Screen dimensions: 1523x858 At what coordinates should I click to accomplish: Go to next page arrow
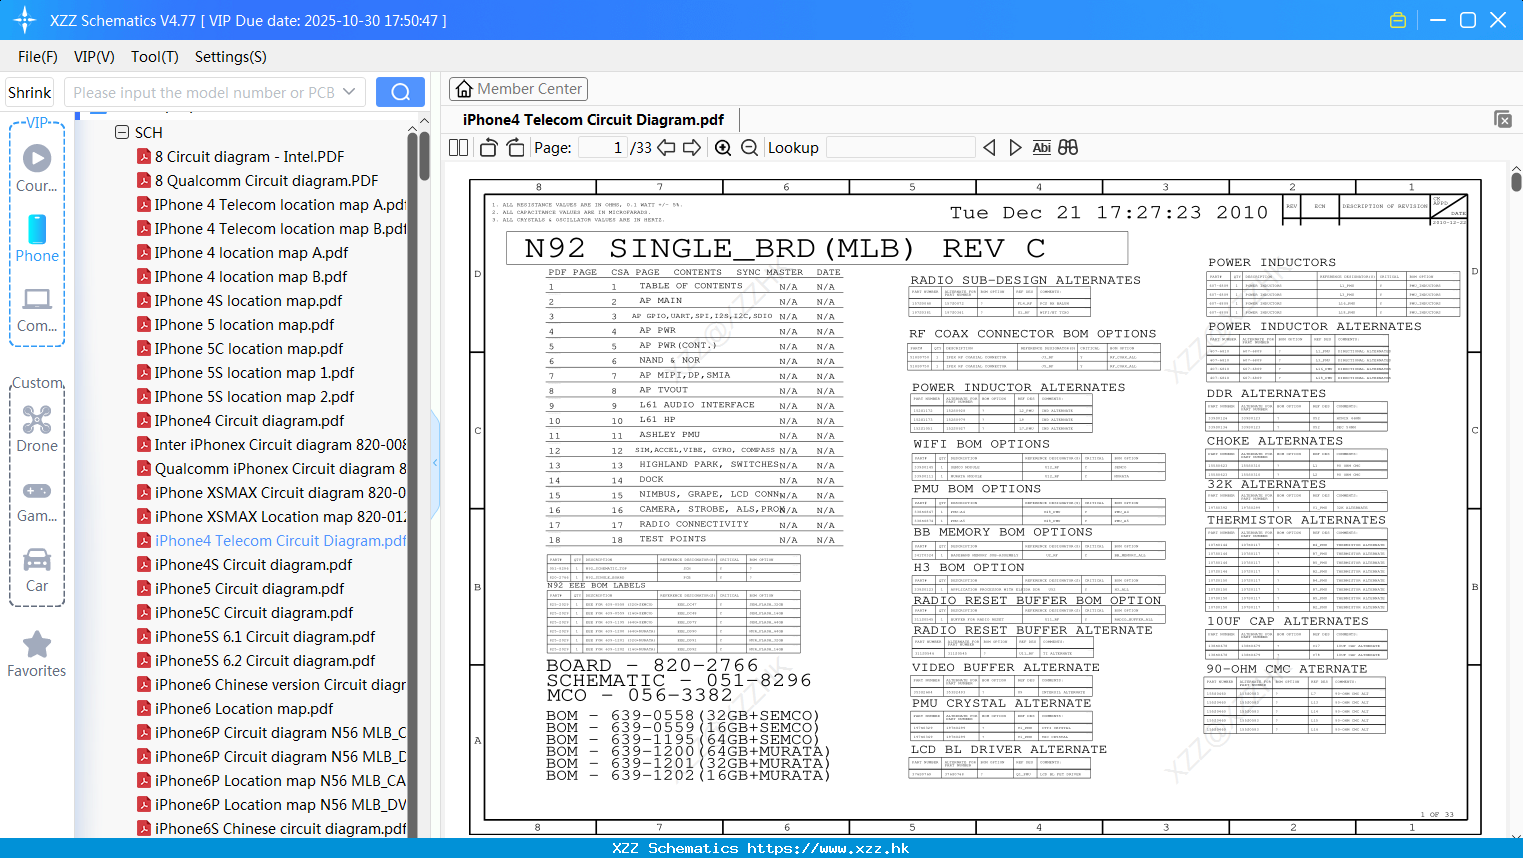pos(692,148)
